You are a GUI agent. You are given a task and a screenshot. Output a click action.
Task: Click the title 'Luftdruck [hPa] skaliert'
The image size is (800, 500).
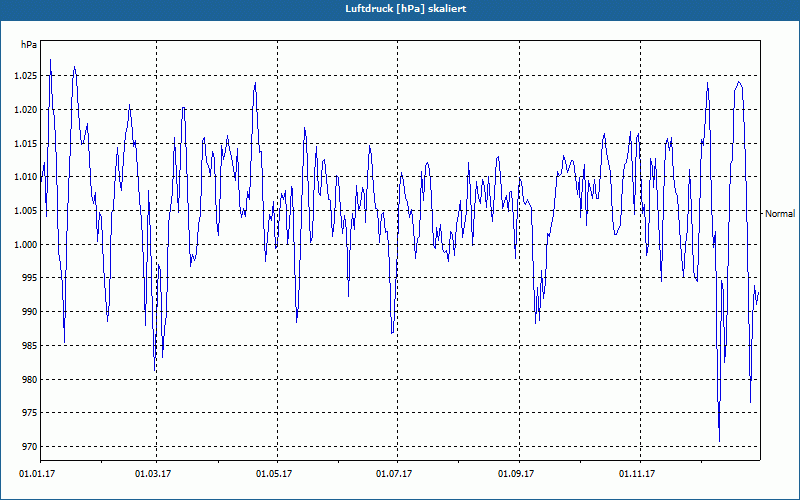(406, 9)
